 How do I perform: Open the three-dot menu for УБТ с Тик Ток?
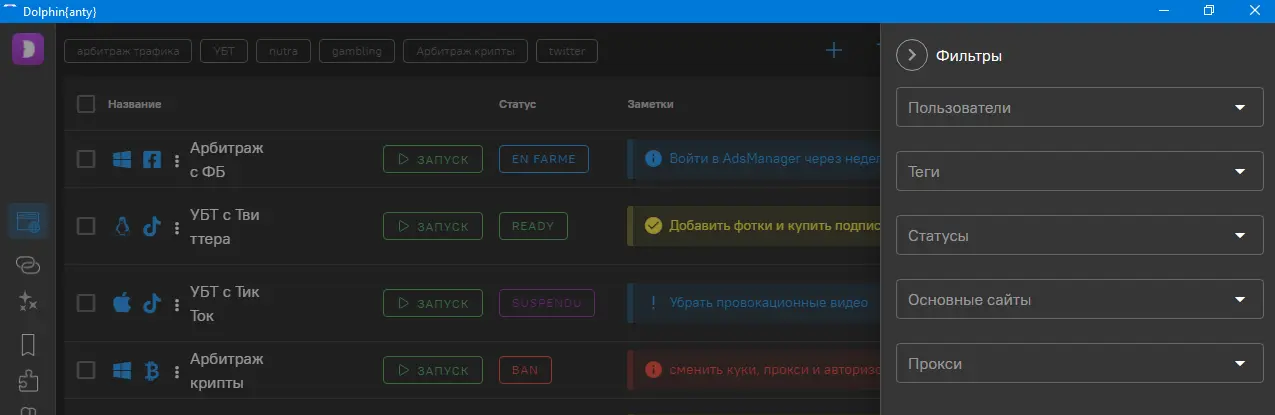[x=177, y=304]
